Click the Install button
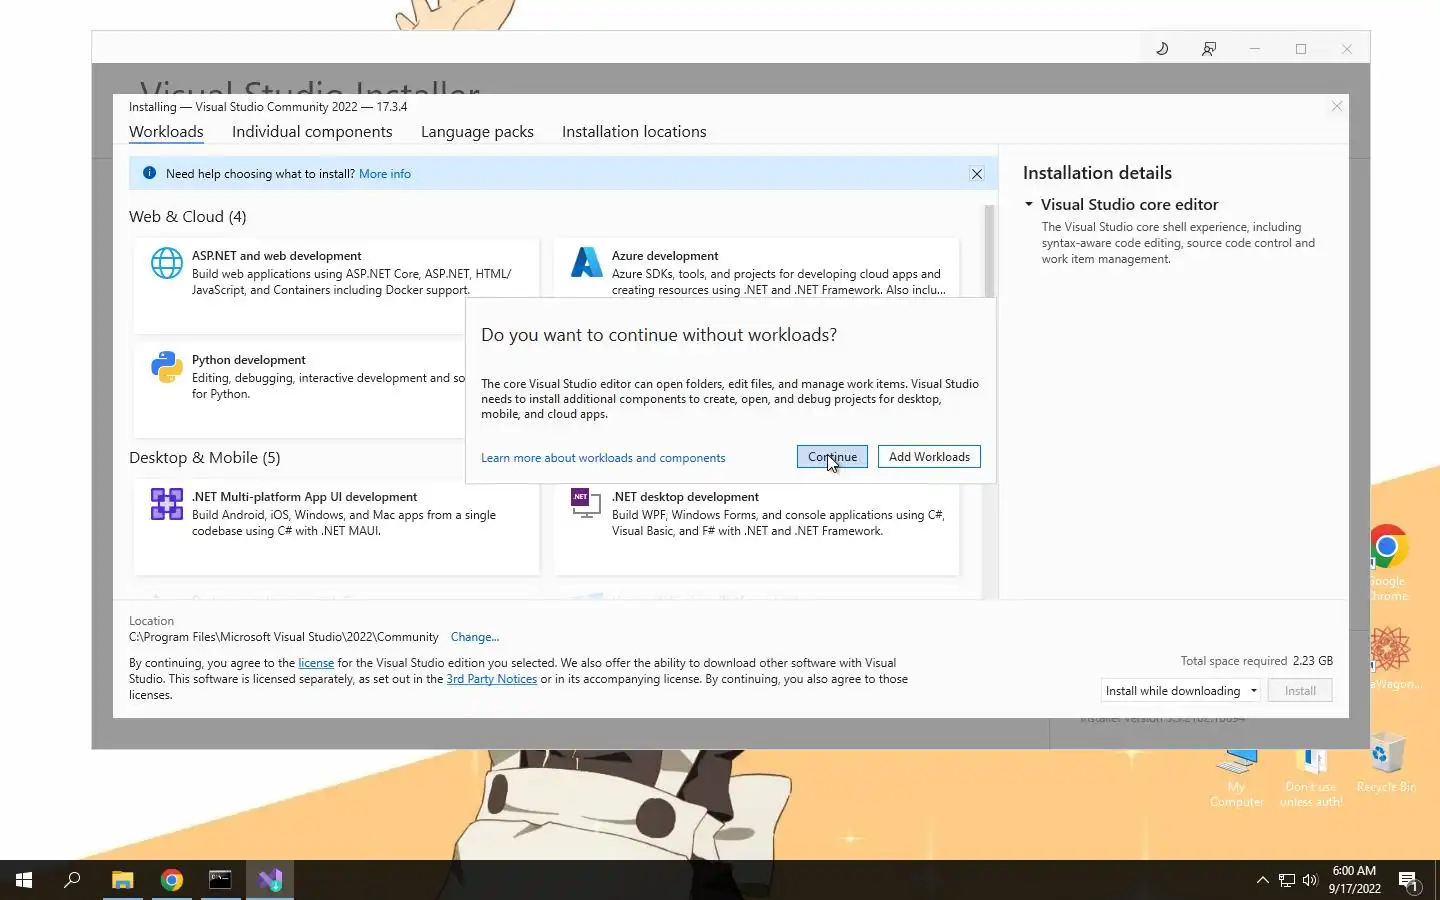1440x900 pixels. click(x=1300, y=691)
